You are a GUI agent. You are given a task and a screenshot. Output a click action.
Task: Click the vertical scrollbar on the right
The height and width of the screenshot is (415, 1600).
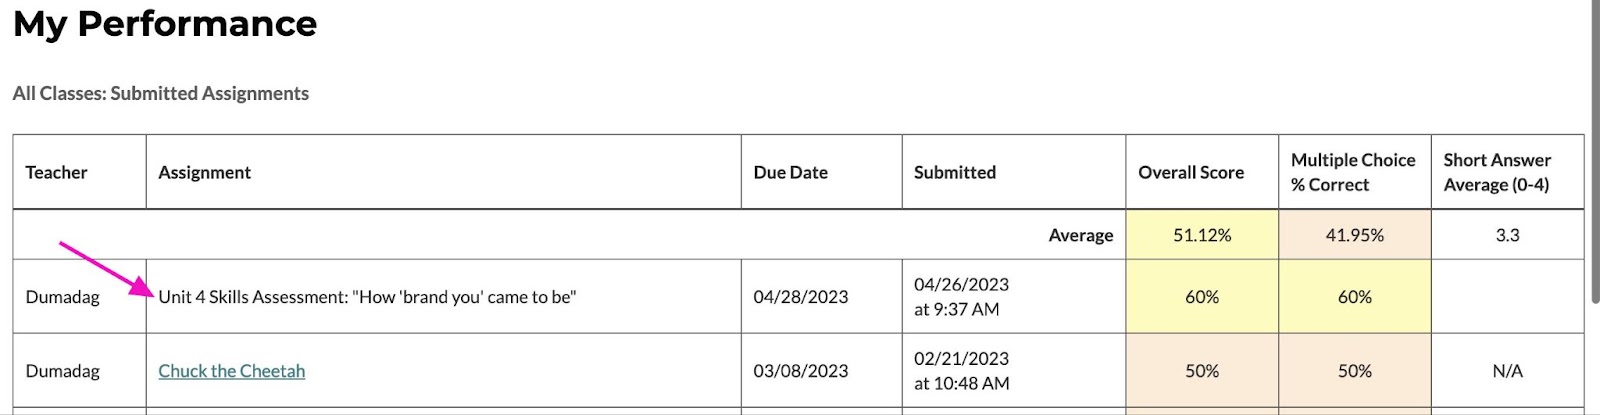(x=1592, y=150)
